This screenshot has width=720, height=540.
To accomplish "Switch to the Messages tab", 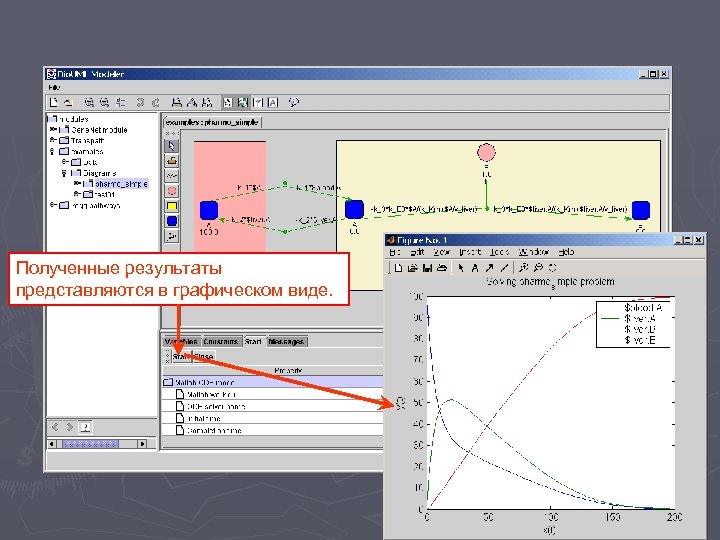I will point(286,342).
